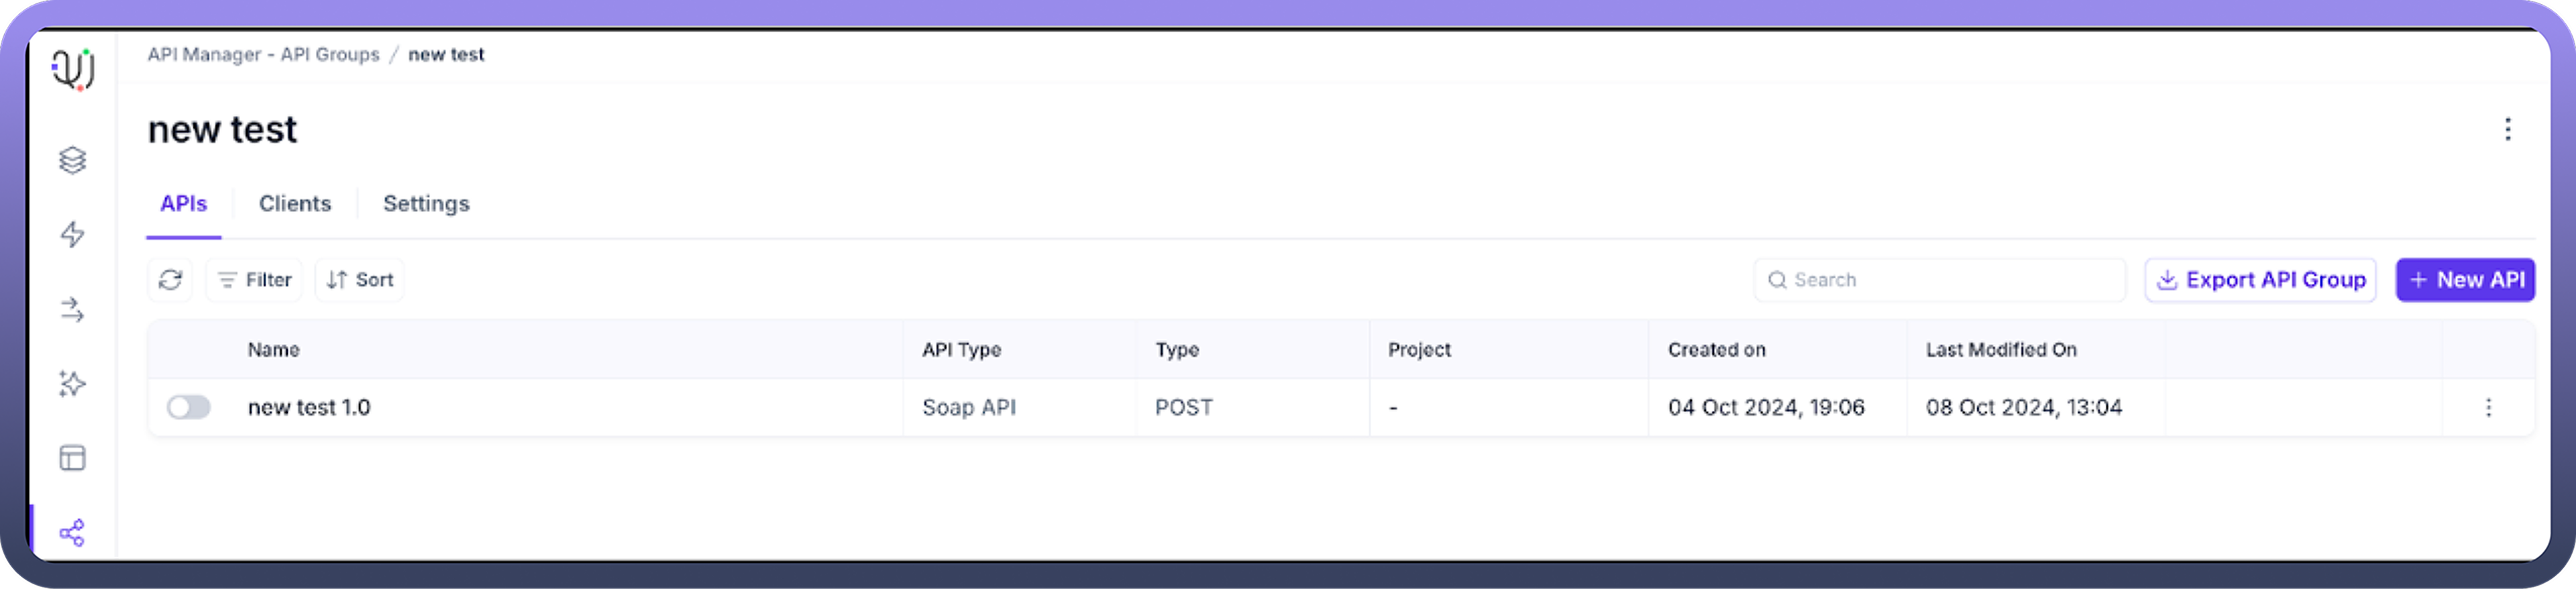Viewport: 2576px width, 589px height.
Task: Open the Filter options
Action: pyautogui.click(x=255, y=280)
